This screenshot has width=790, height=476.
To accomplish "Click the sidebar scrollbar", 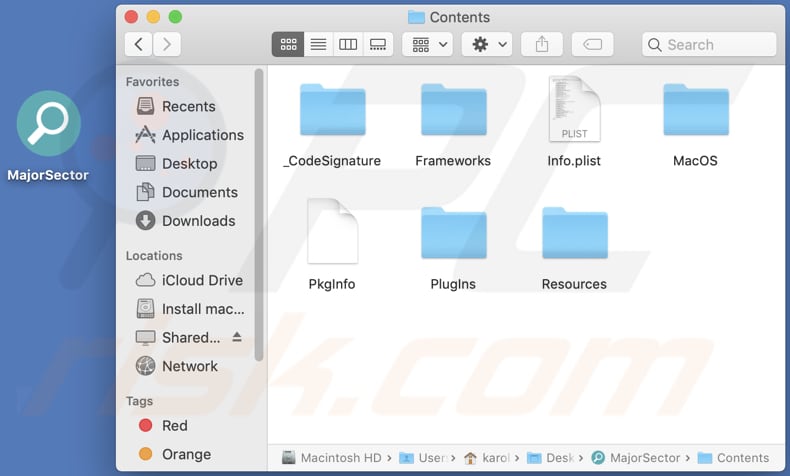I will [259, 215].
